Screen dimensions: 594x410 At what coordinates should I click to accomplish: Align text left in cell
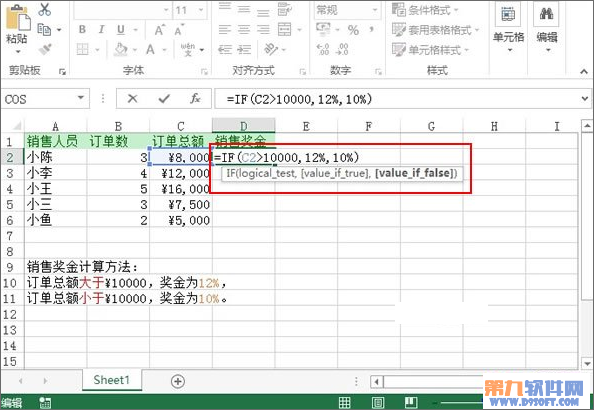(x=225, y=30)
